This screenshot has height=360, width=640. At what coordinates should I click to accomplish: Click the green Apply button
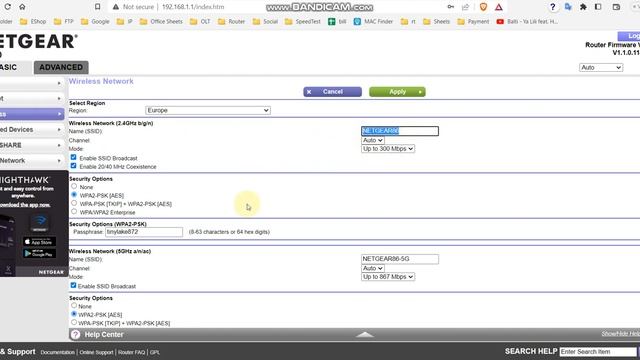click(x=397, y=92)
